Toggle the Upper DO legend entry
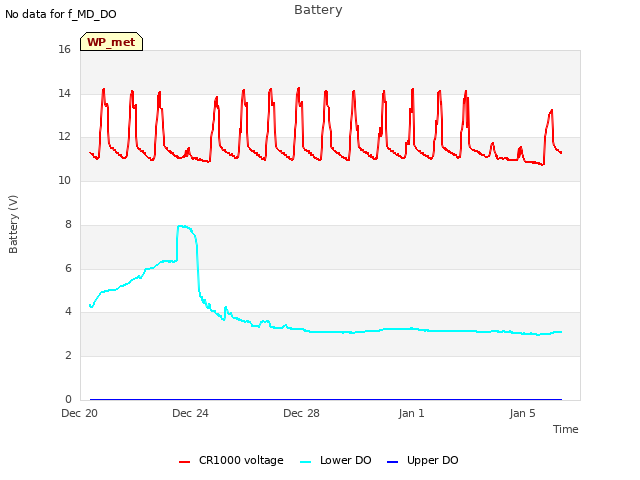640x480 pixels. (422, 460)
